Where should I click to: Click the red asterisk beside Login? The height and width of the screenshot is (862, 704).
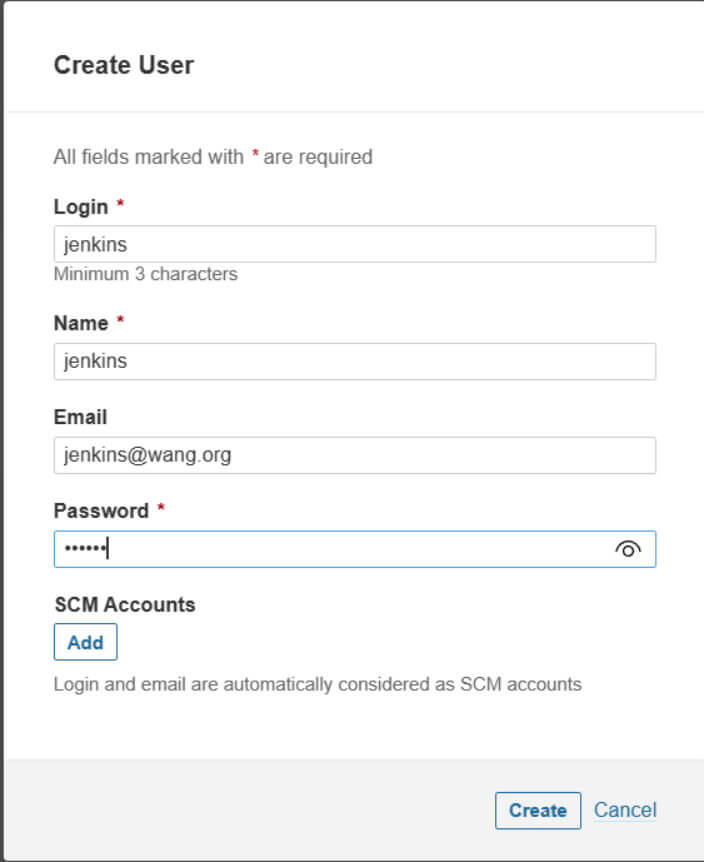[120, 204]
